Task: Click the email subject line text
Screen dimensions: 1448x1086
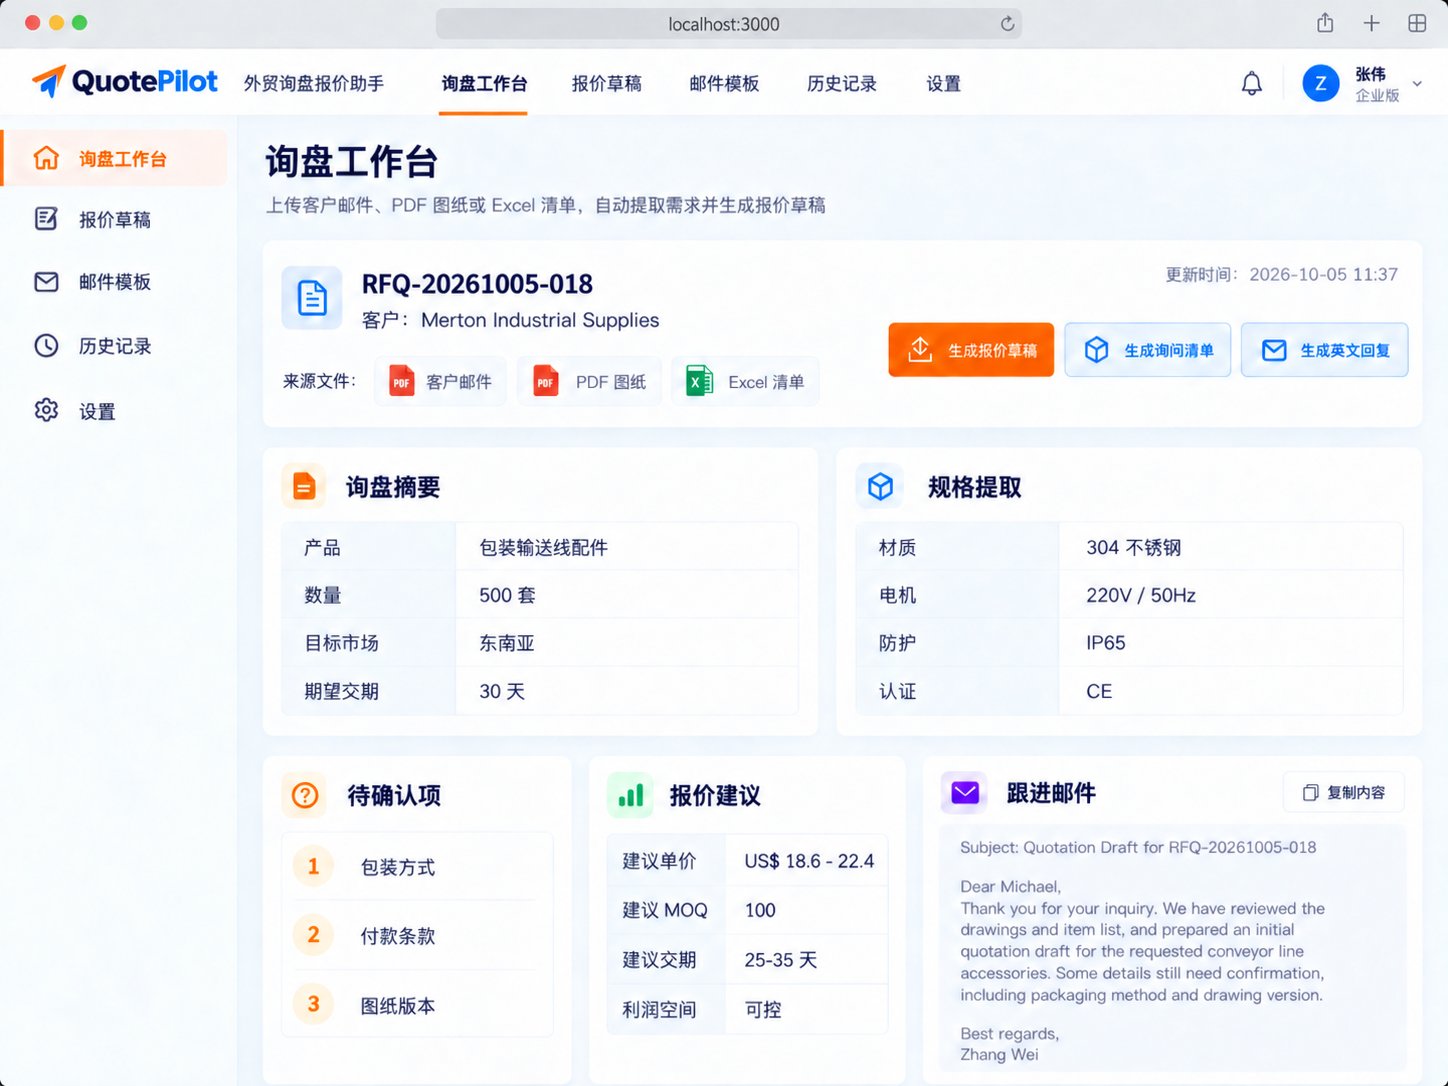Action: coord(1138,847)
